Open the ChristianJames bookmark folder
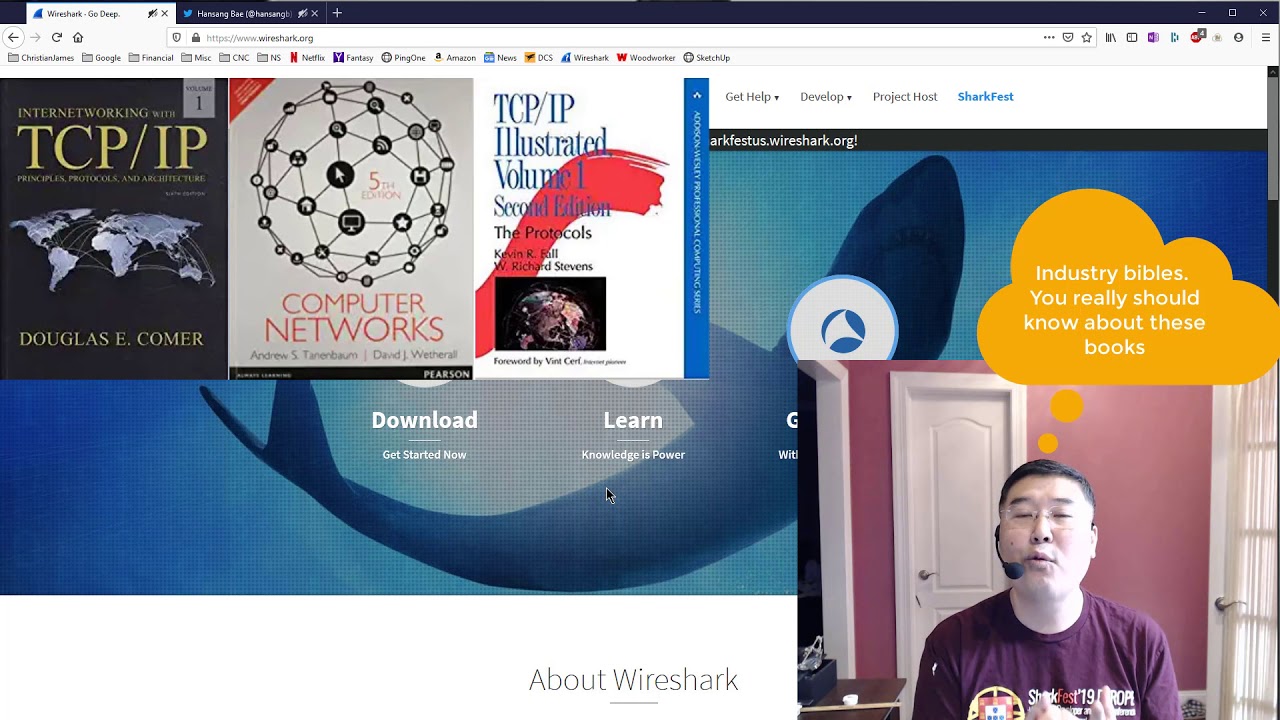The image size is (1280, 720). [41, 58]
